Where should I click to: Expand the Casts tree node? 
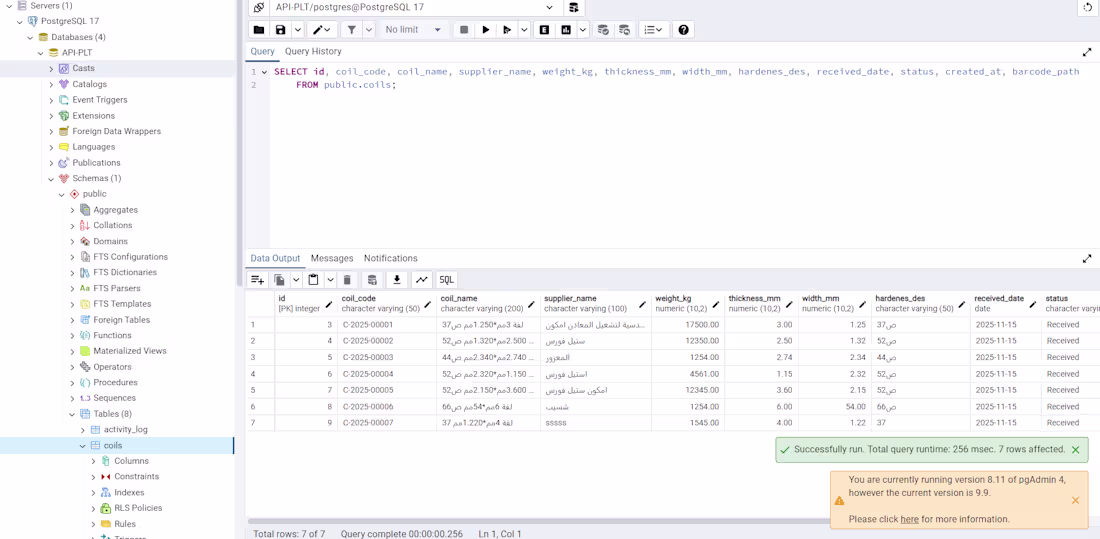(51, 68)
